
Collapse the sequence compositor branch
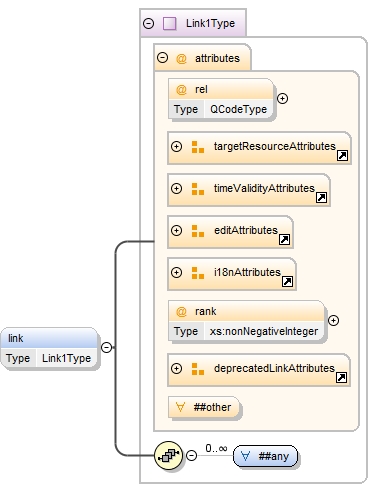[191, 455]
